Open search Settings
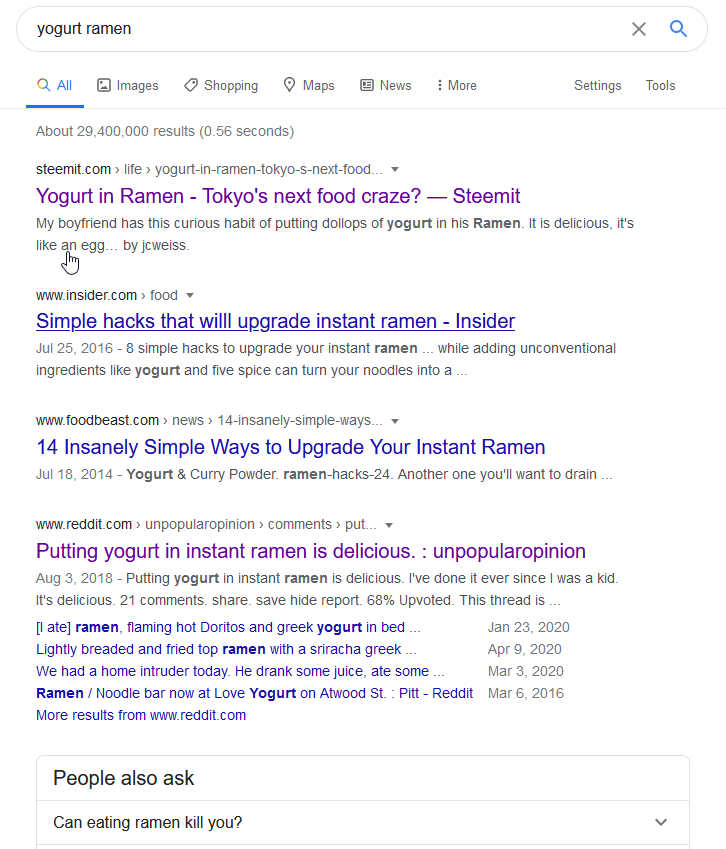 pos(597,86)
